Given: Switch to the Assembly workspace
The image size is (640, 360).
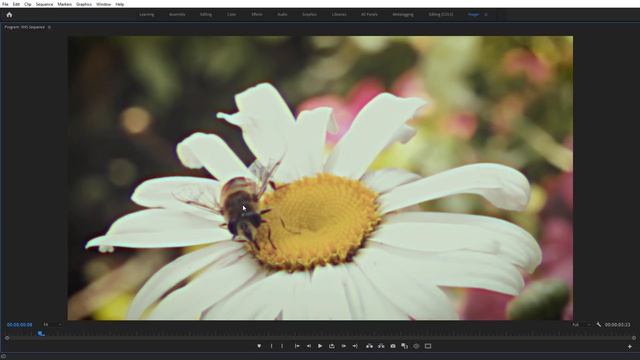Looking at the screenshot, I should point(177,15).
